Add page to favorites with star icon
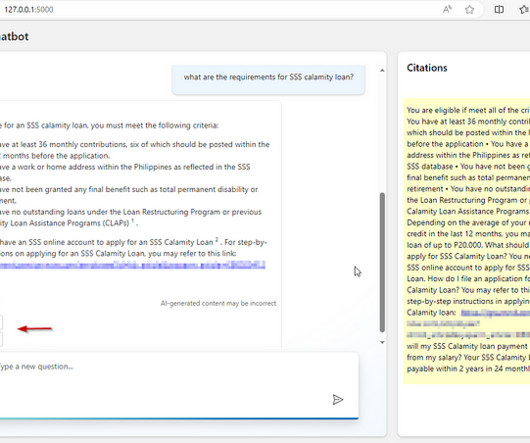Image resolution: width=530 pixels, height=443 pixels. point(469,10)
